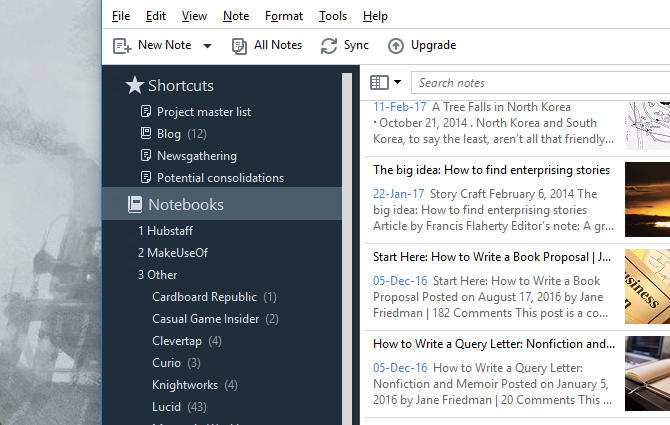Open the New Note dropdown arrow
Image resolution: width=670 pixels, height=425 pixels.
[207, 46]
